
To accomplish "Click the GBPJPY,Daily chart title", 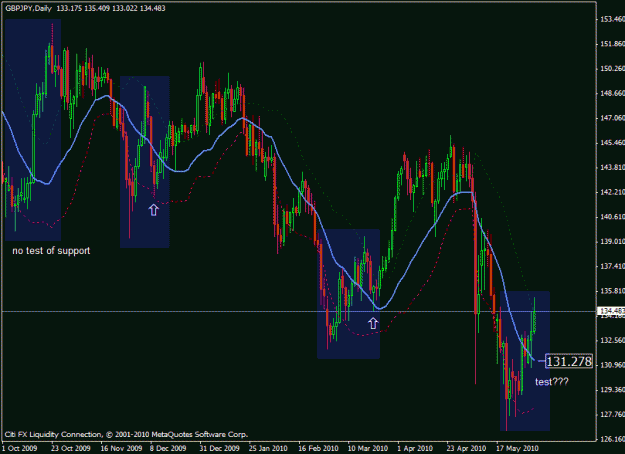I will [x=29, y=8].
